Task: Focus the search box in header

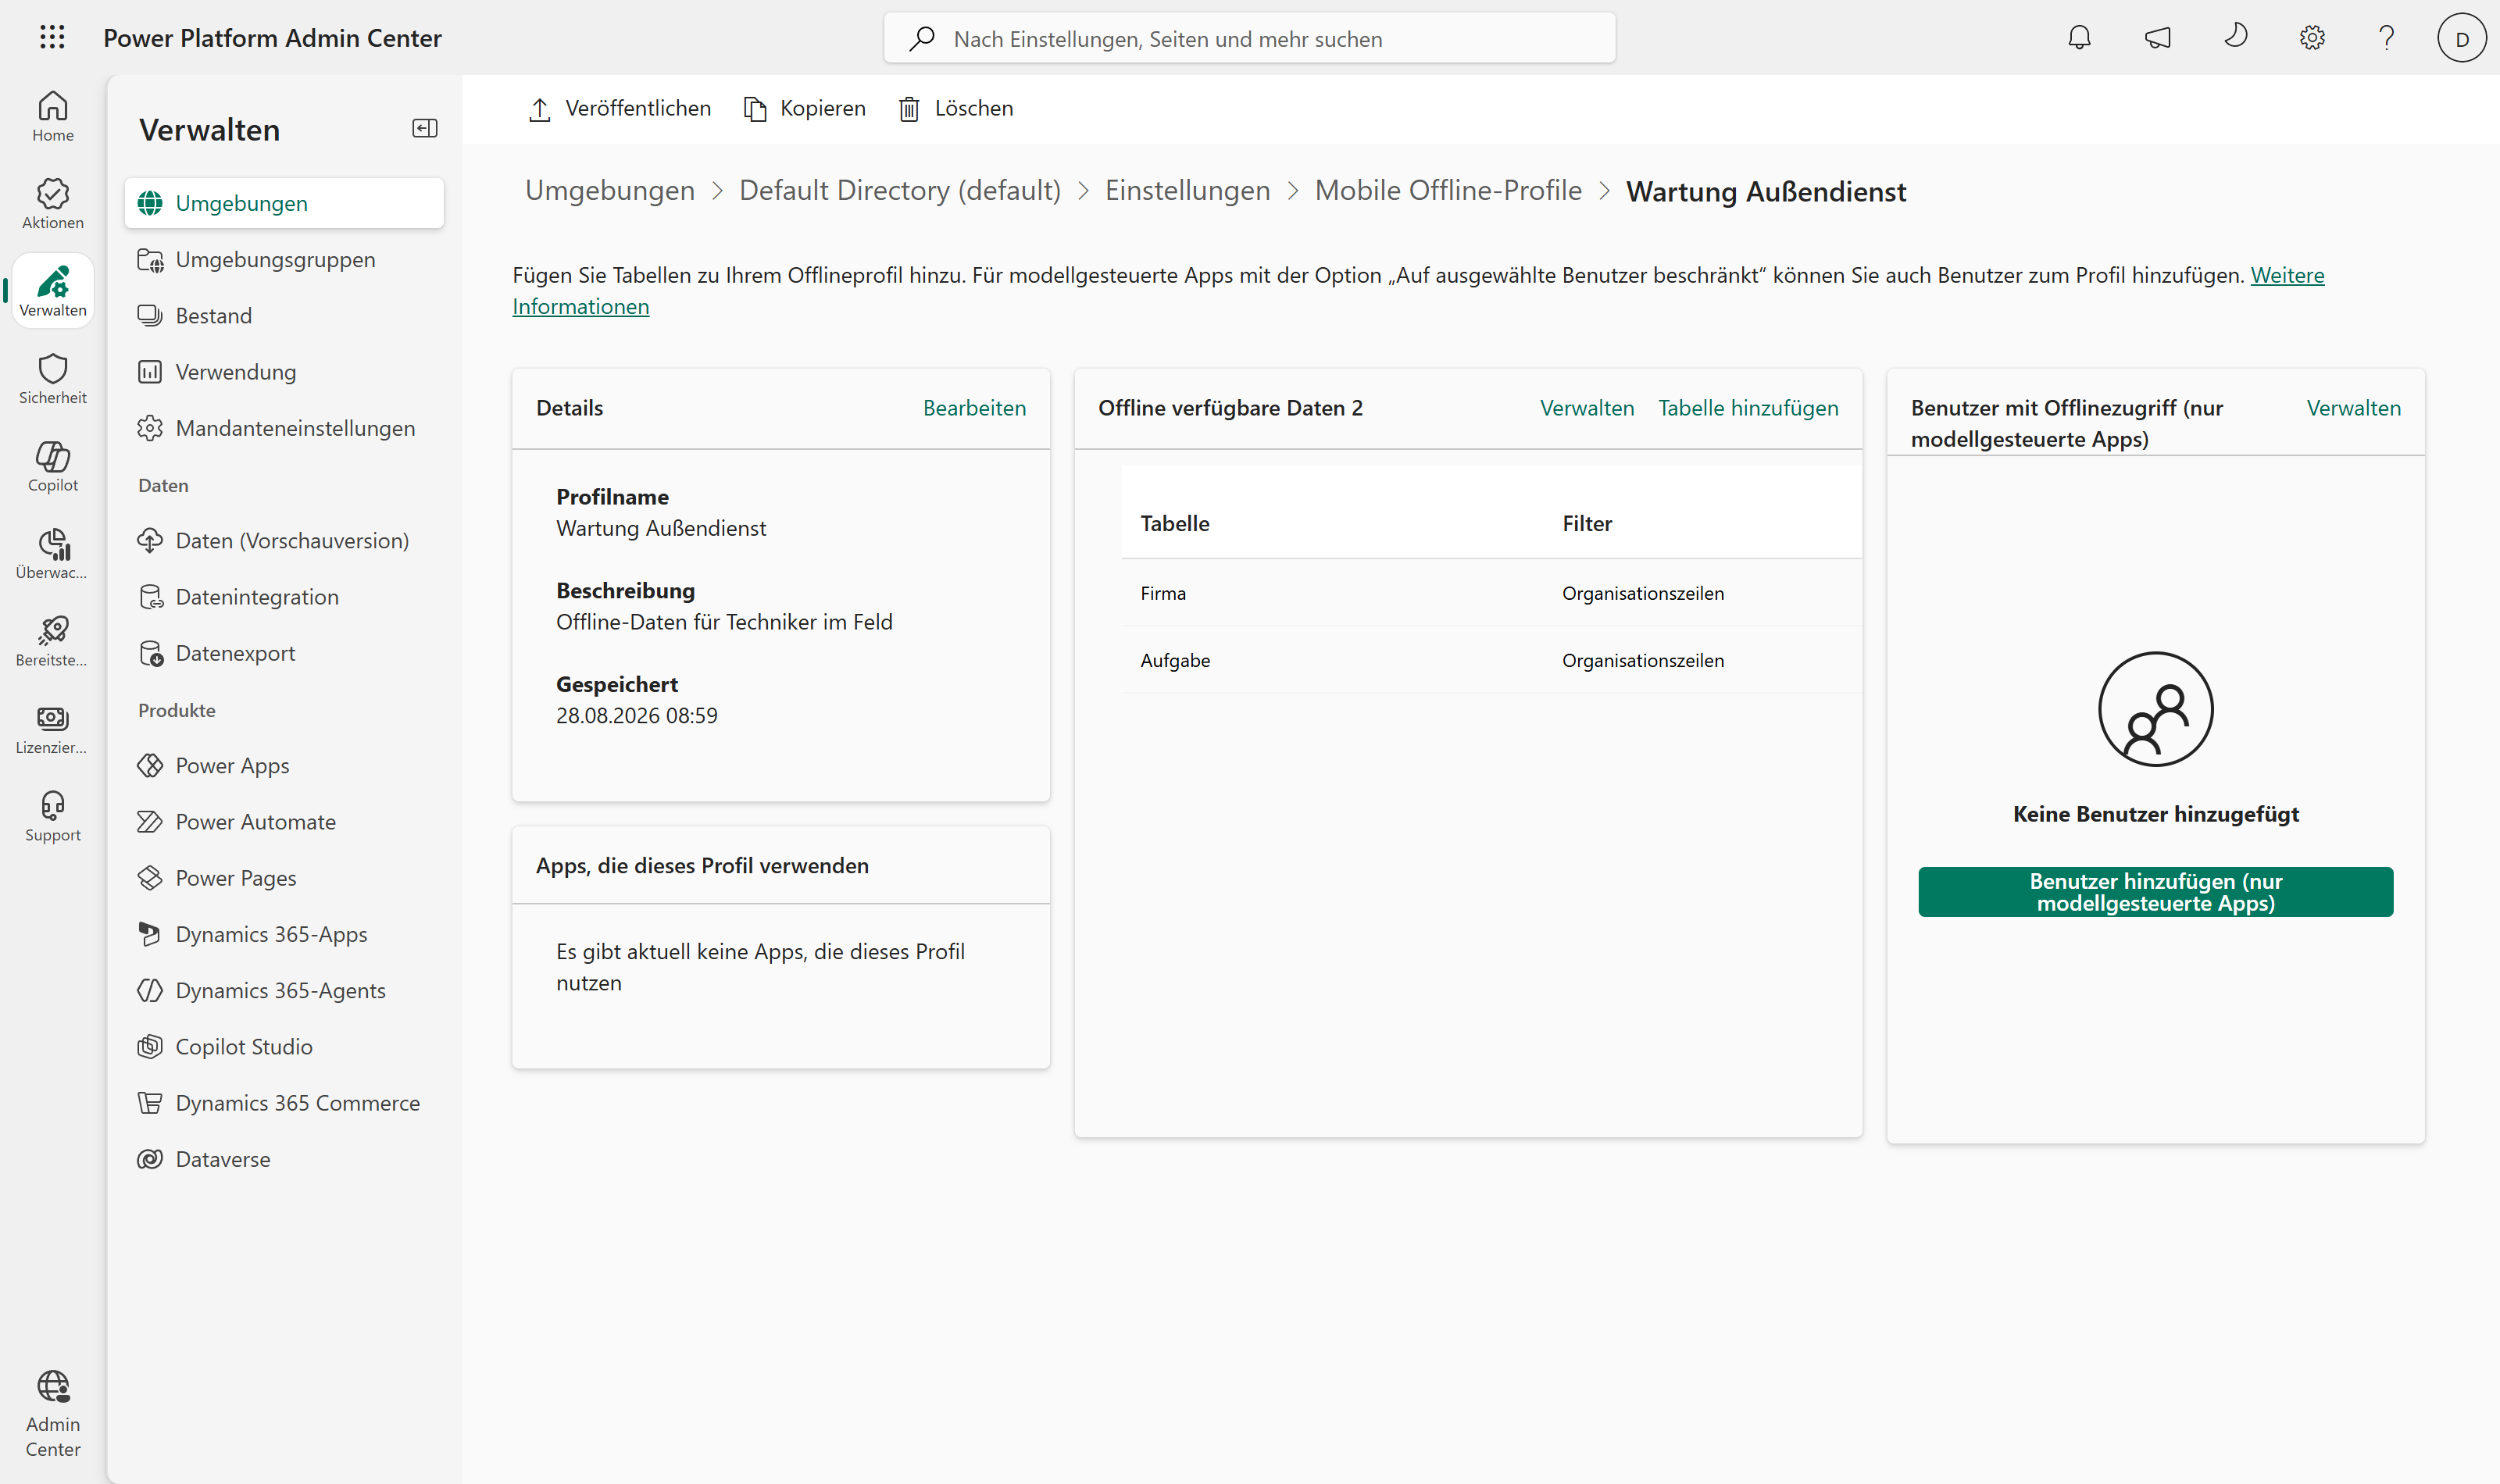Action: pyautogui.click(x=1249, y=38)
